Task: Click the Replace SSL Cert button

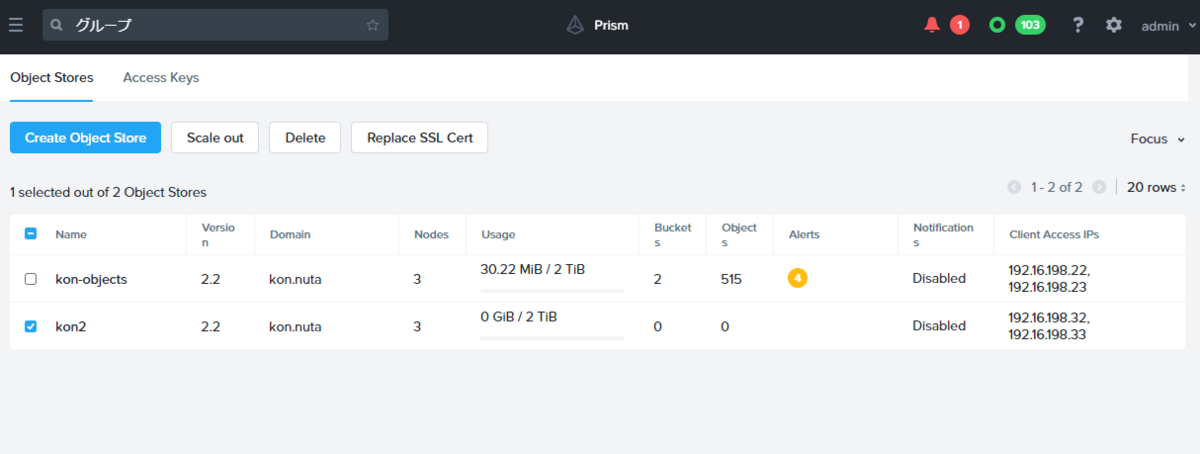Action: coord(419,138)
